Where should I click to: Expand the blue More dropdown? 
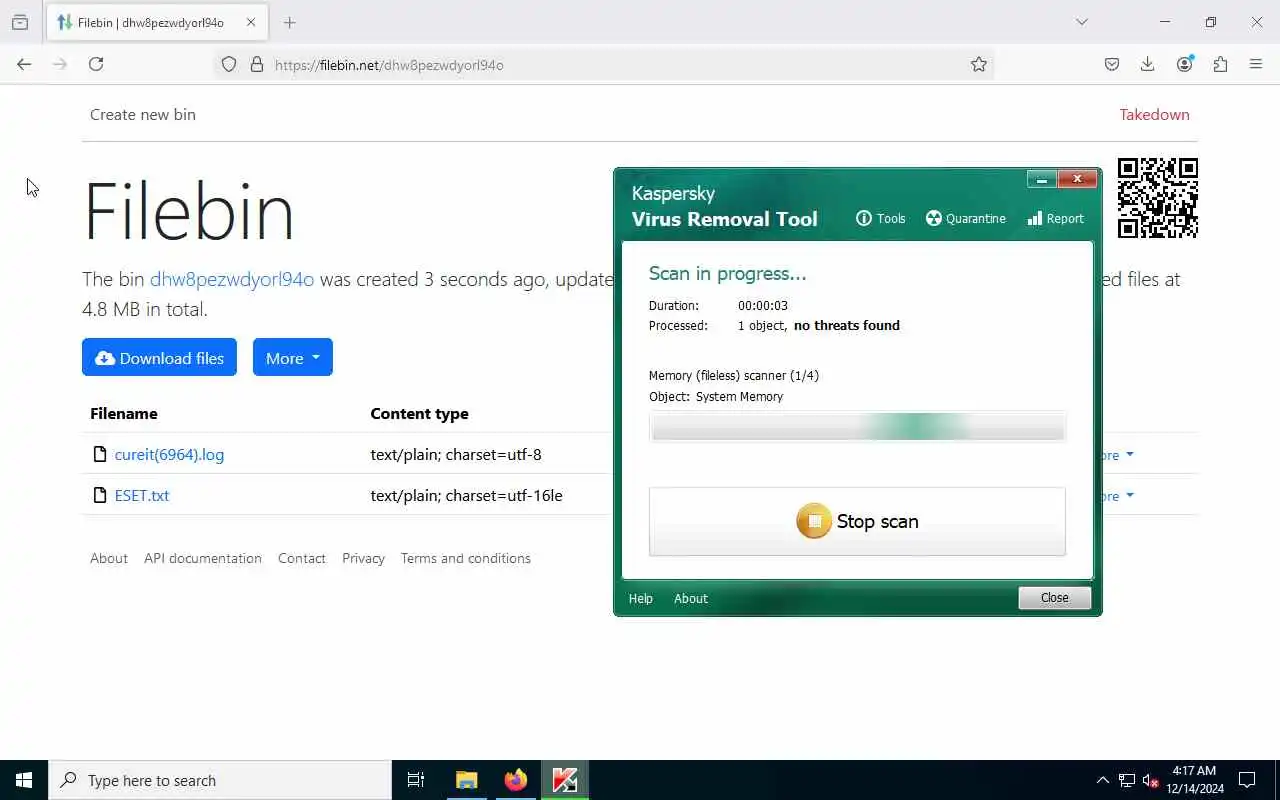point(292,358)
